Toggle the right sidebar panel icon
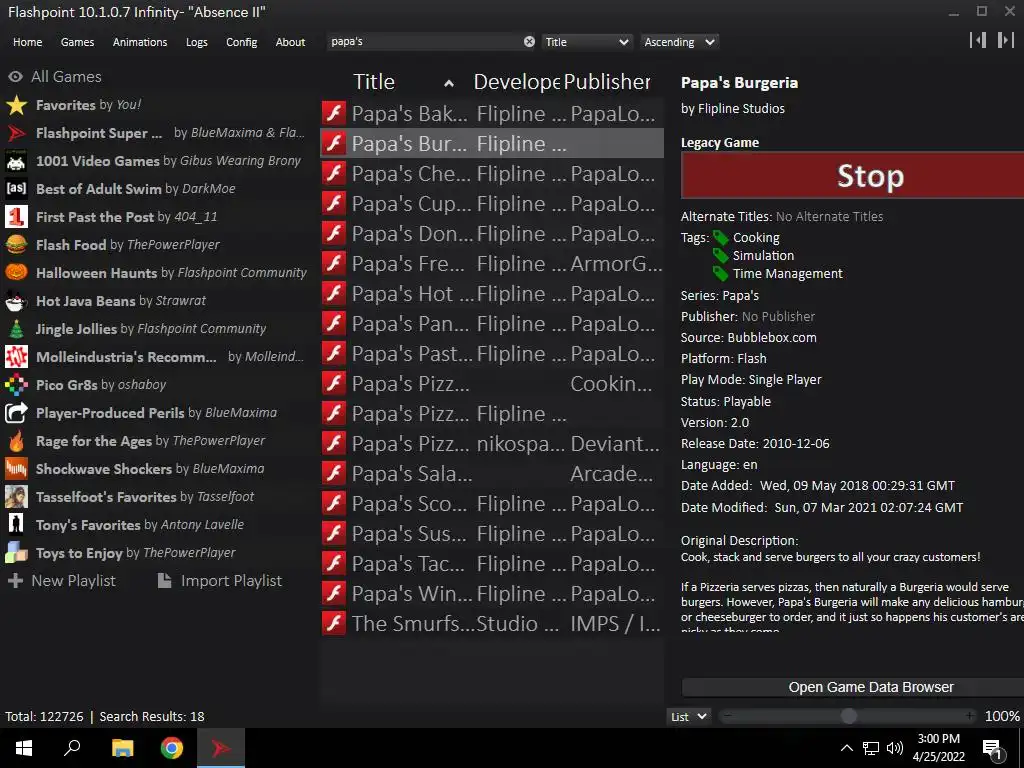The image size is (1024, 768). tap(1005, 40)
